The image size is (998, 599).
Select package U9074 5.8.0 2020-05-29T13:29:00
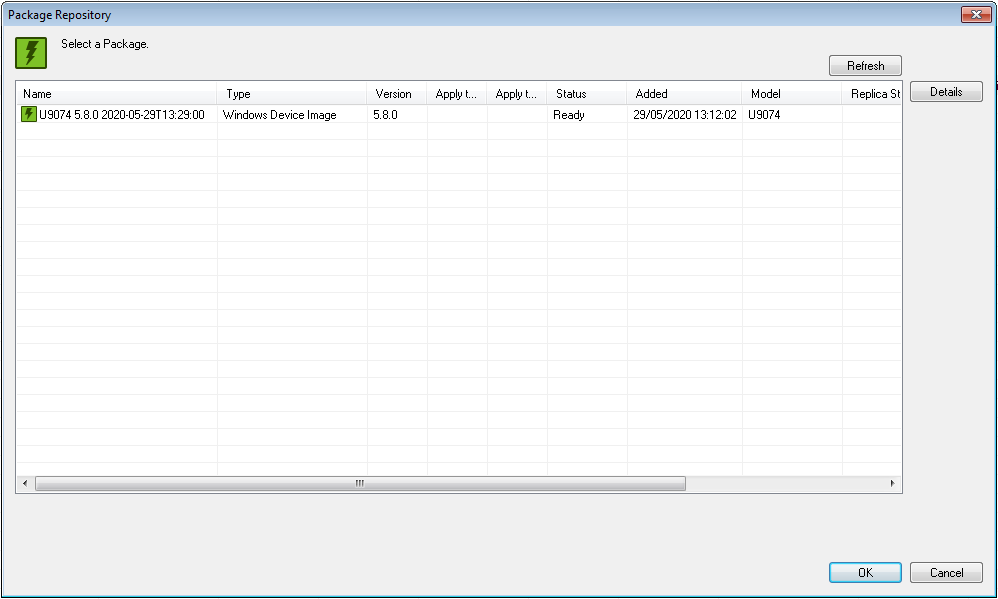coord(122,115)
